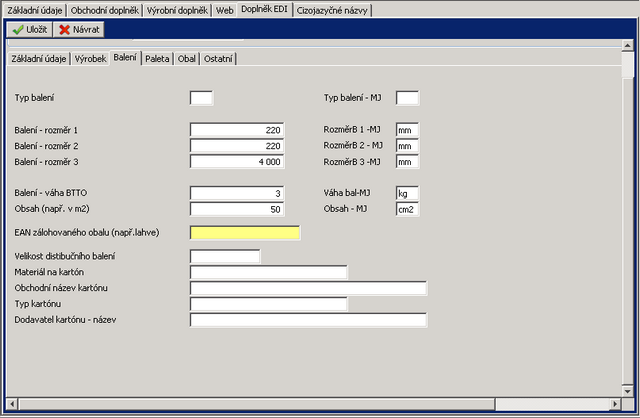
Task: Open the Výrobní doplněk tab
Action: click(x=178, y=9)
